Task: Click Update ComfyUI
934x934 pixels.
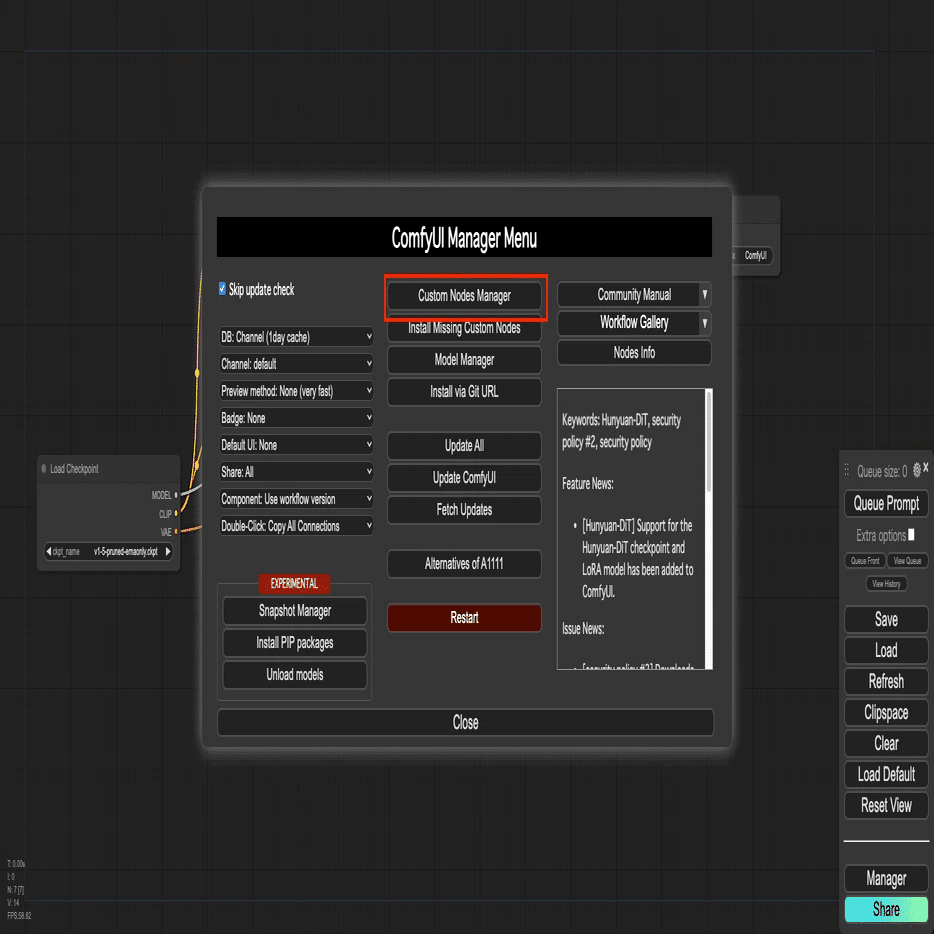Action: coord(464,478)
